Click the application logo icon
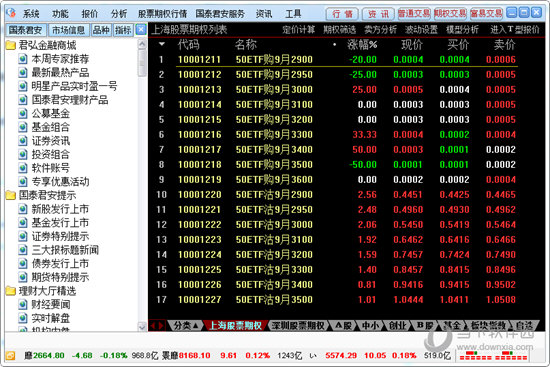This screenshot has width=550, height=367. pos(11,13)
